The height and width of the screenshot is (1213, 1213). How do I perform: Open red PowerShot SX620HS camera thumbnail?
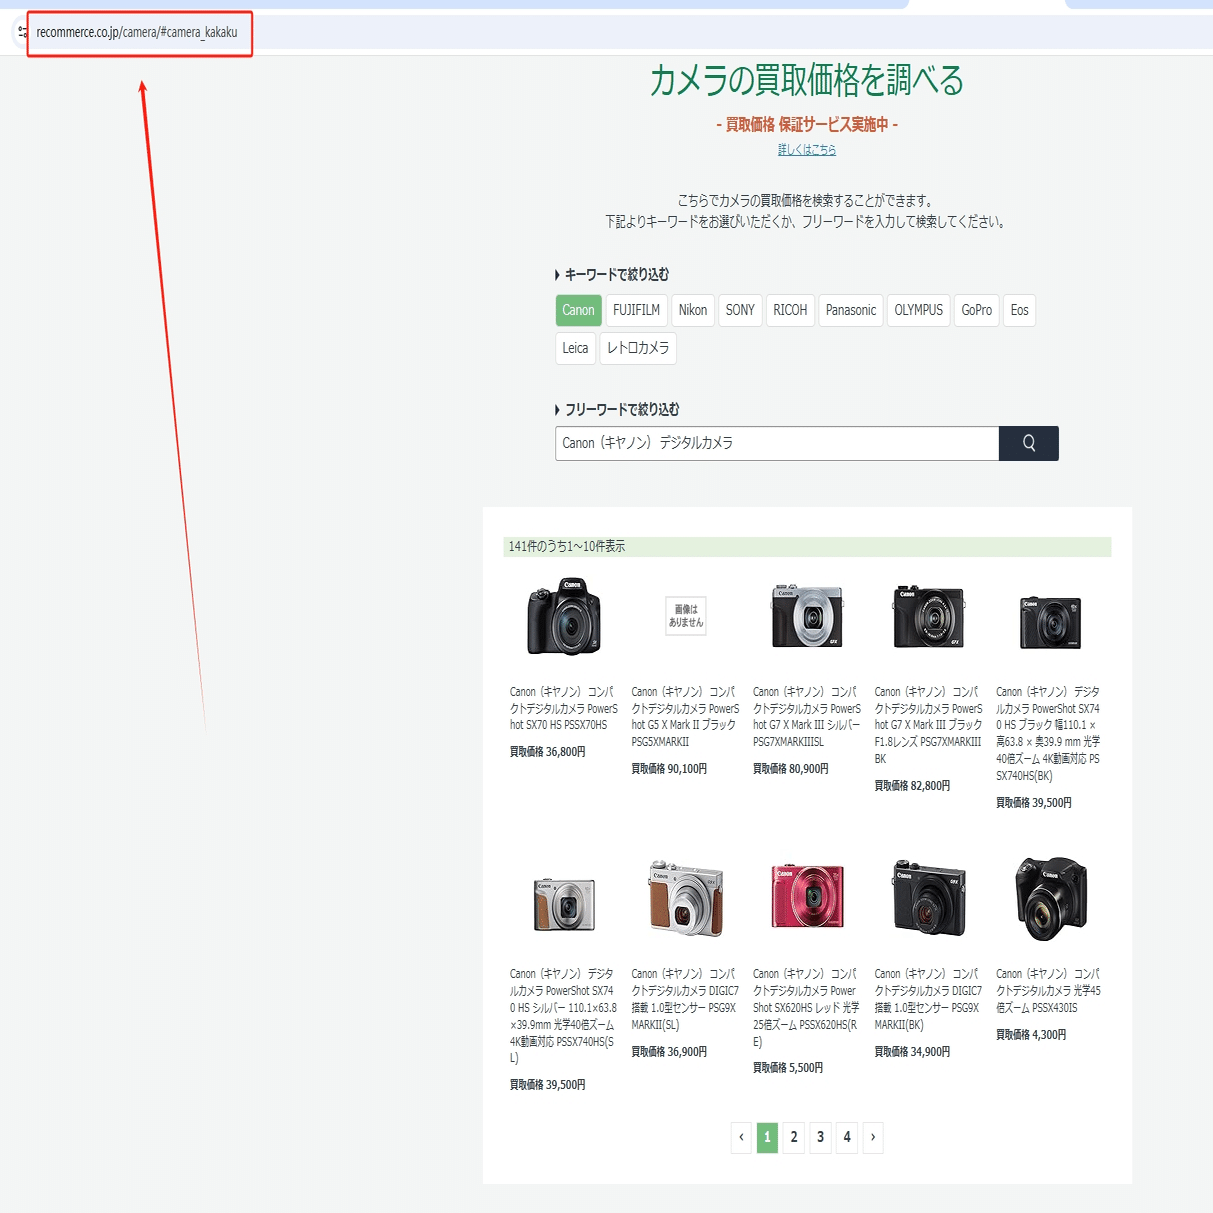807,897
